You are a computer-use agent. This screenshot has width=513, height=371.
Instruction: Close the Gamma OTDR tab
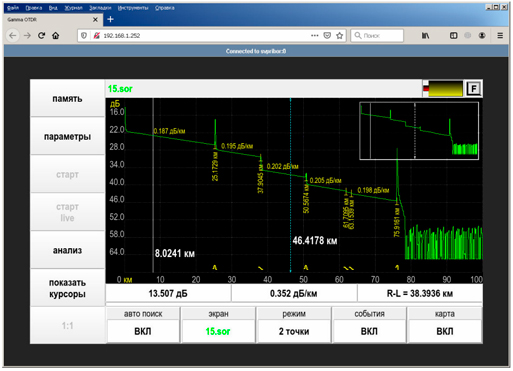pyautogui.click(x=95, y=20)
